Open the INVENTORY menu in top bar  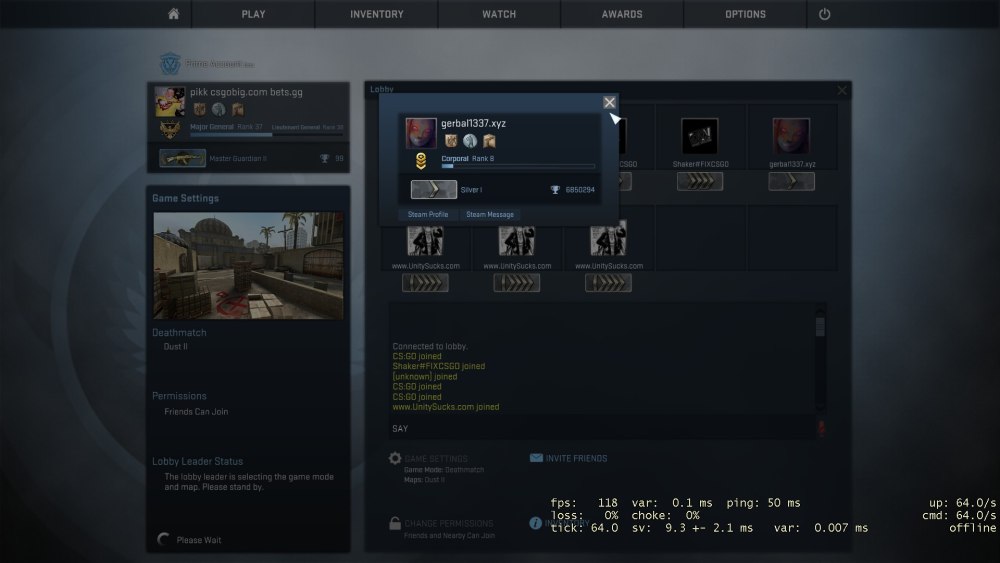pyautogui.click(x=376, y=14)
